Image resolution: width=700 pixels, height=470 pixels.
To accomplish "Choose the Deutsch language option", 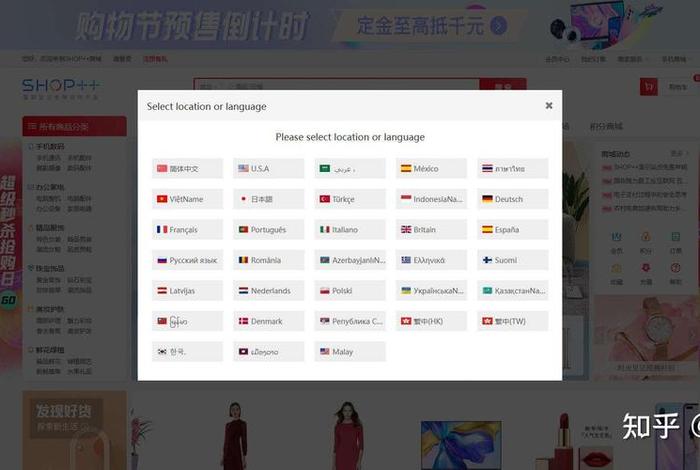I will 512,199.
